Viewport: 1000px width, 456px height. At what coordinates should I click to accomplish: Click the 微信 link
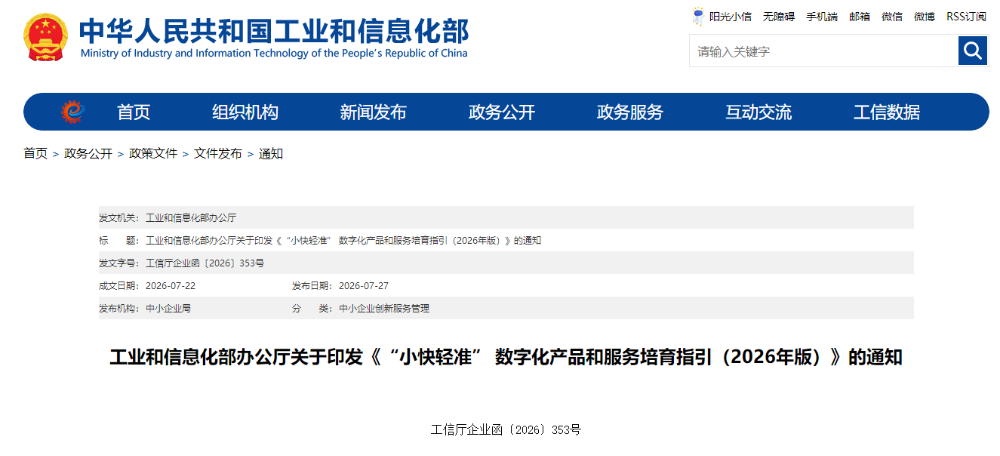892,17
